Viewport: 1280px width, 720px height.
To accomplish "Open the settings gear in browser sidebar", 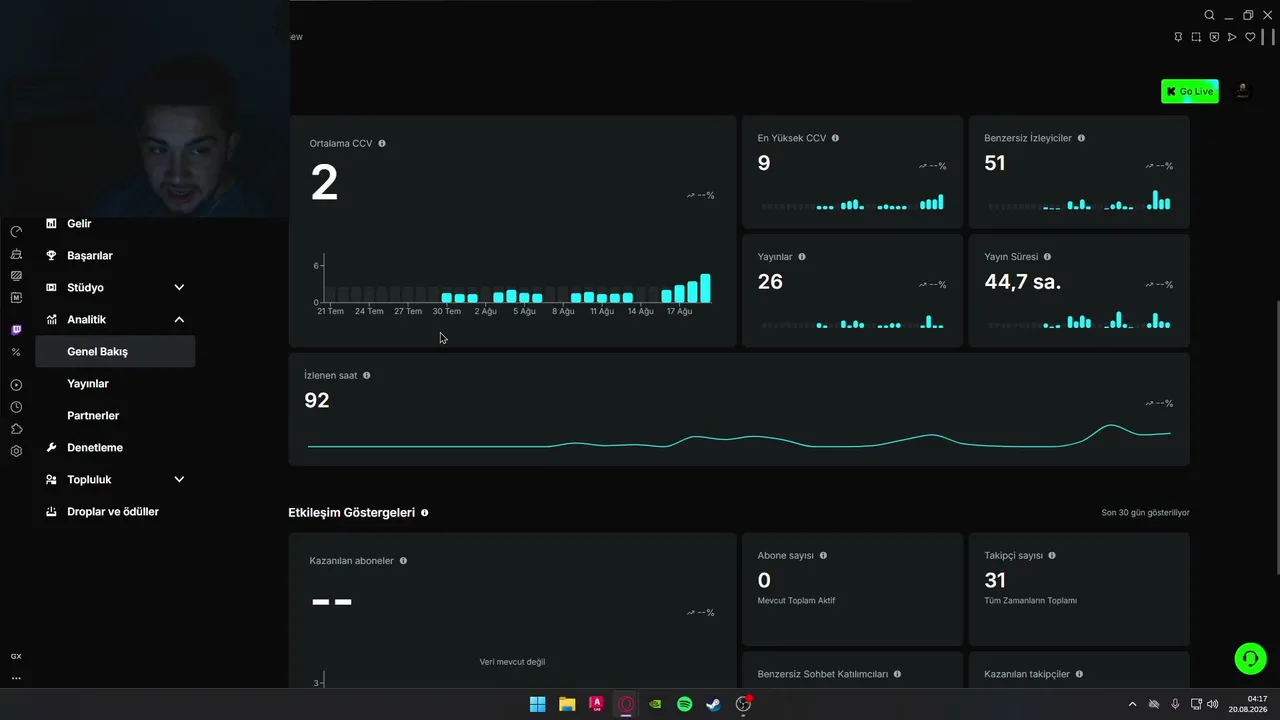I will (16, 451).
